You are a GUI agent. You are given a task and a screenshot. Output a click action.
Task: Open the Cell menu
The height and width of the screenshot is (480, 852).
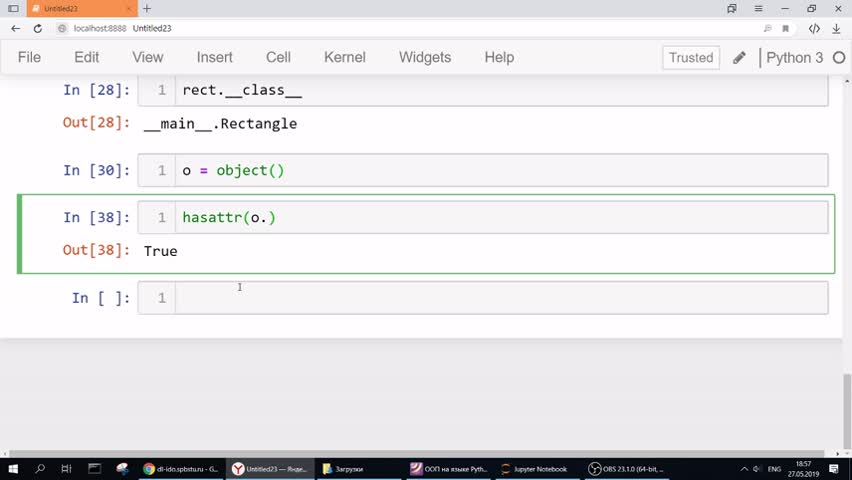tap(278, 57)
